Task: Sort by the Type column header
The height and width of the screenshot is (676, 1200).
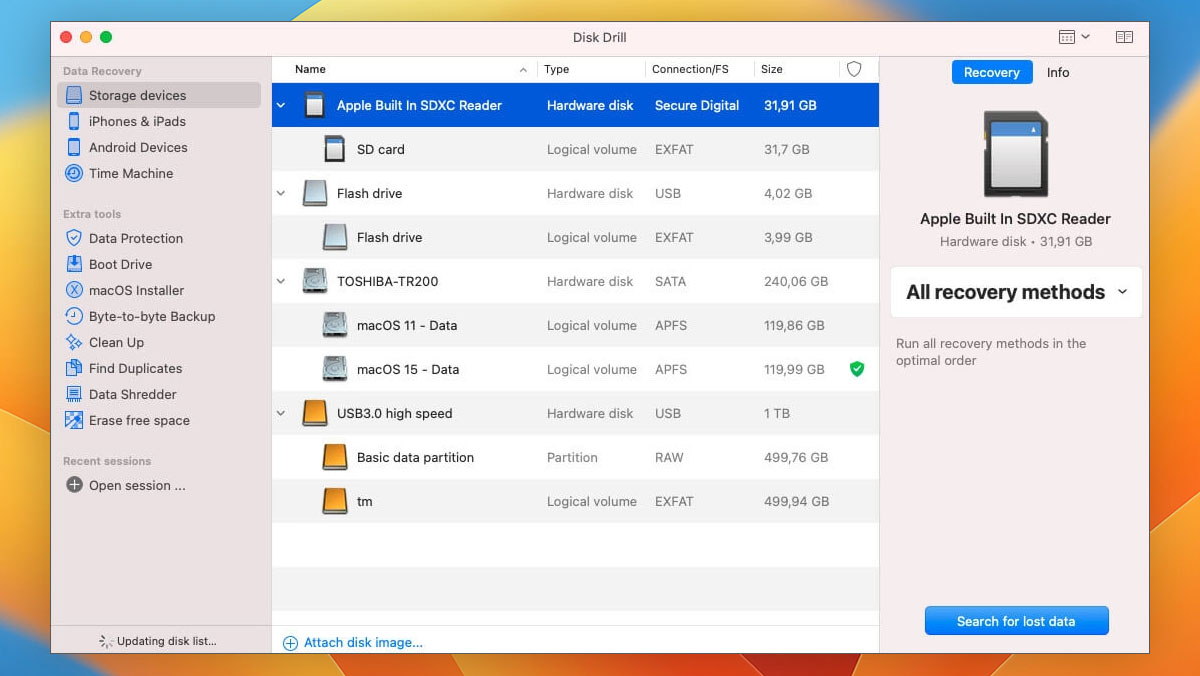Action: [592, 69]
